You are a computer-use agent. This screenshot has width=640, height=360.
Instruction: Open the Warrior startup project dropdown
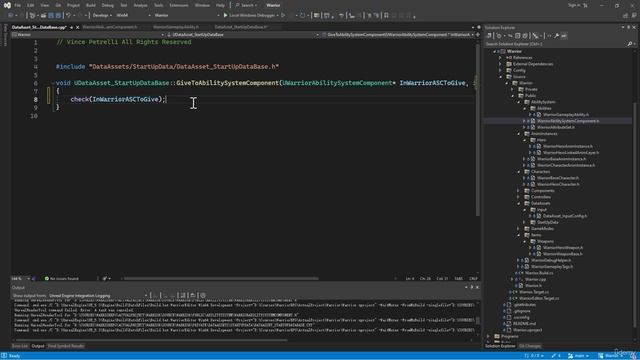click(x=187, y=16)
